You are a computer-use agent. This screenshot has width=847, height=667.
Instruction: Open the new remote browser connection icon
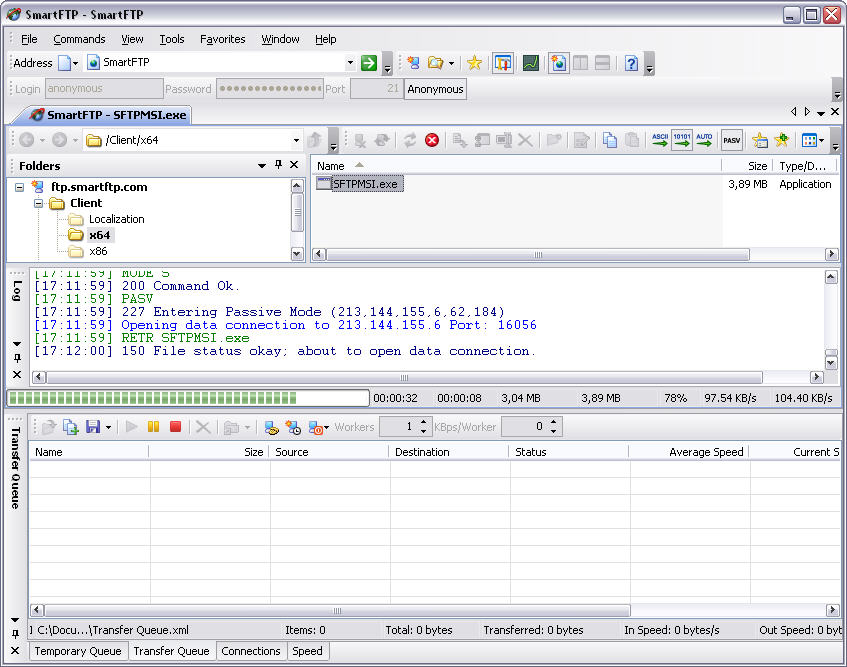(413, 63)
